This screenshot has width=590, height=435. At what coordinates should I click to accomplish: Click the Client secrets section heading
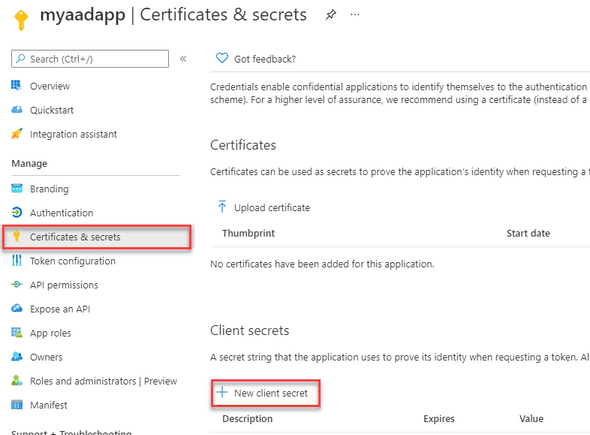[249, 330]
